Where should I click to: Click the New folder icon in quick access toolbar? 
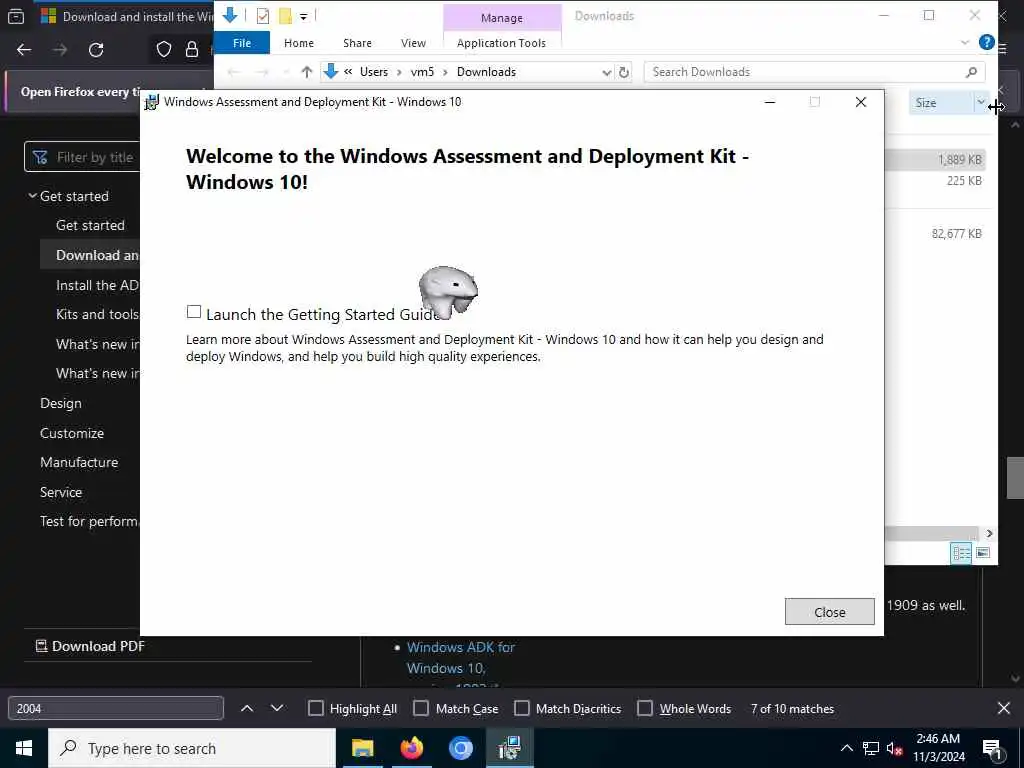(285, 16)
